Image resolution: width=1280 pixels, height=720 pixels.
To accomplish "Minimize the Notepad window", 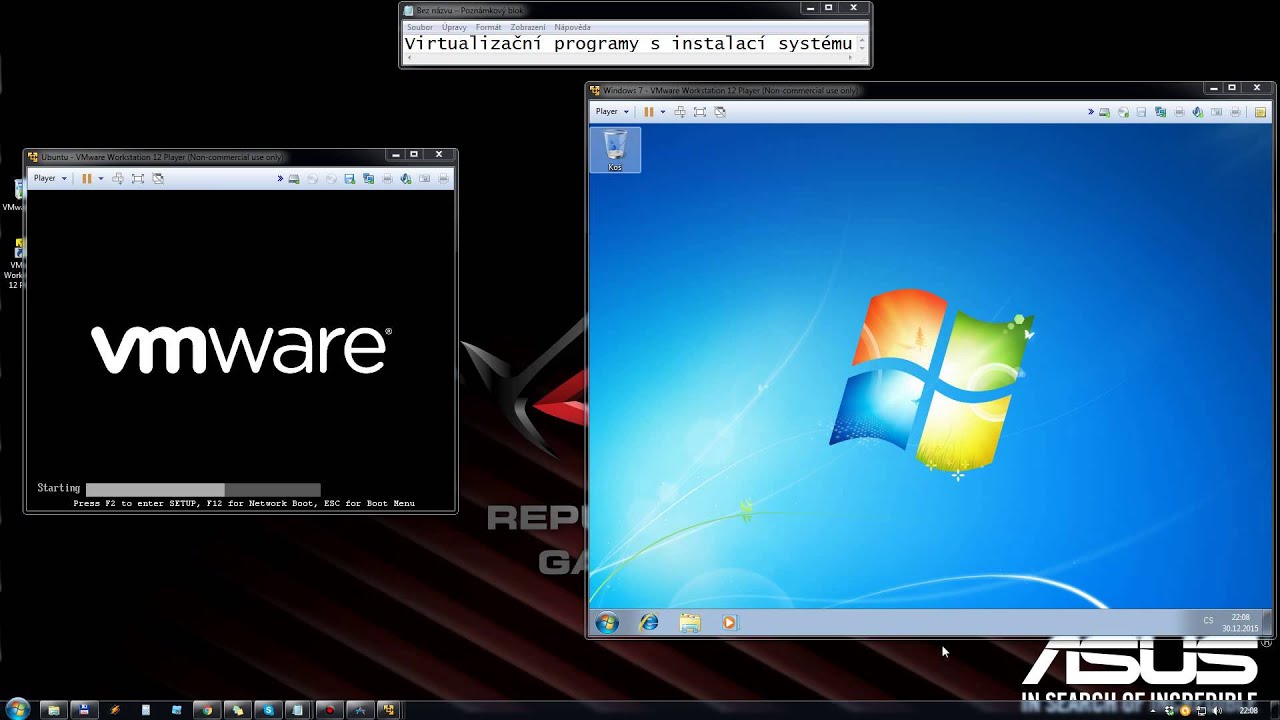I will point(809,8).
